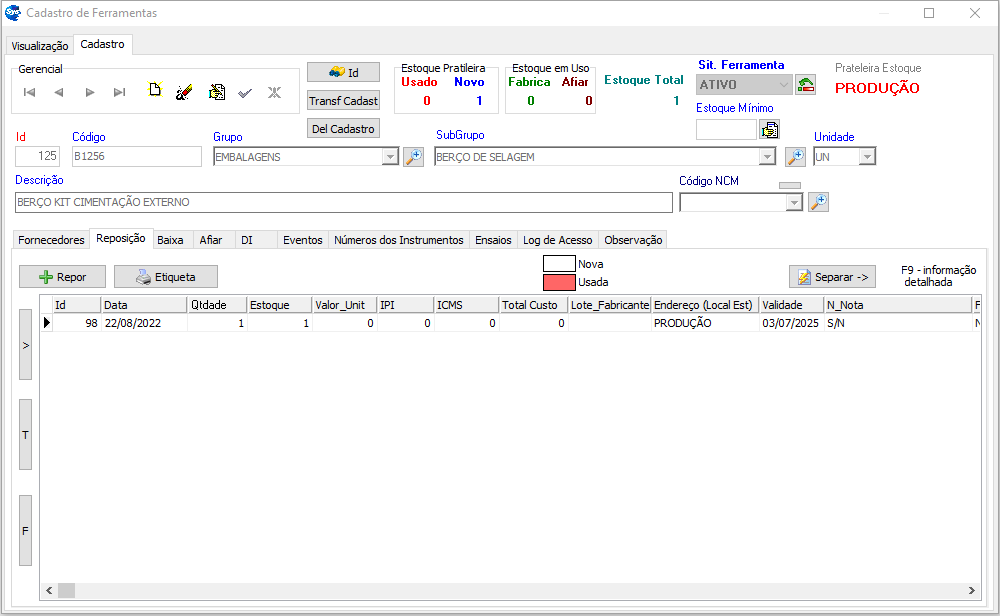Switch to the Visualização tab
Image resolution: width=1000 pixels, height=616 pixels.
click(40, 46)
